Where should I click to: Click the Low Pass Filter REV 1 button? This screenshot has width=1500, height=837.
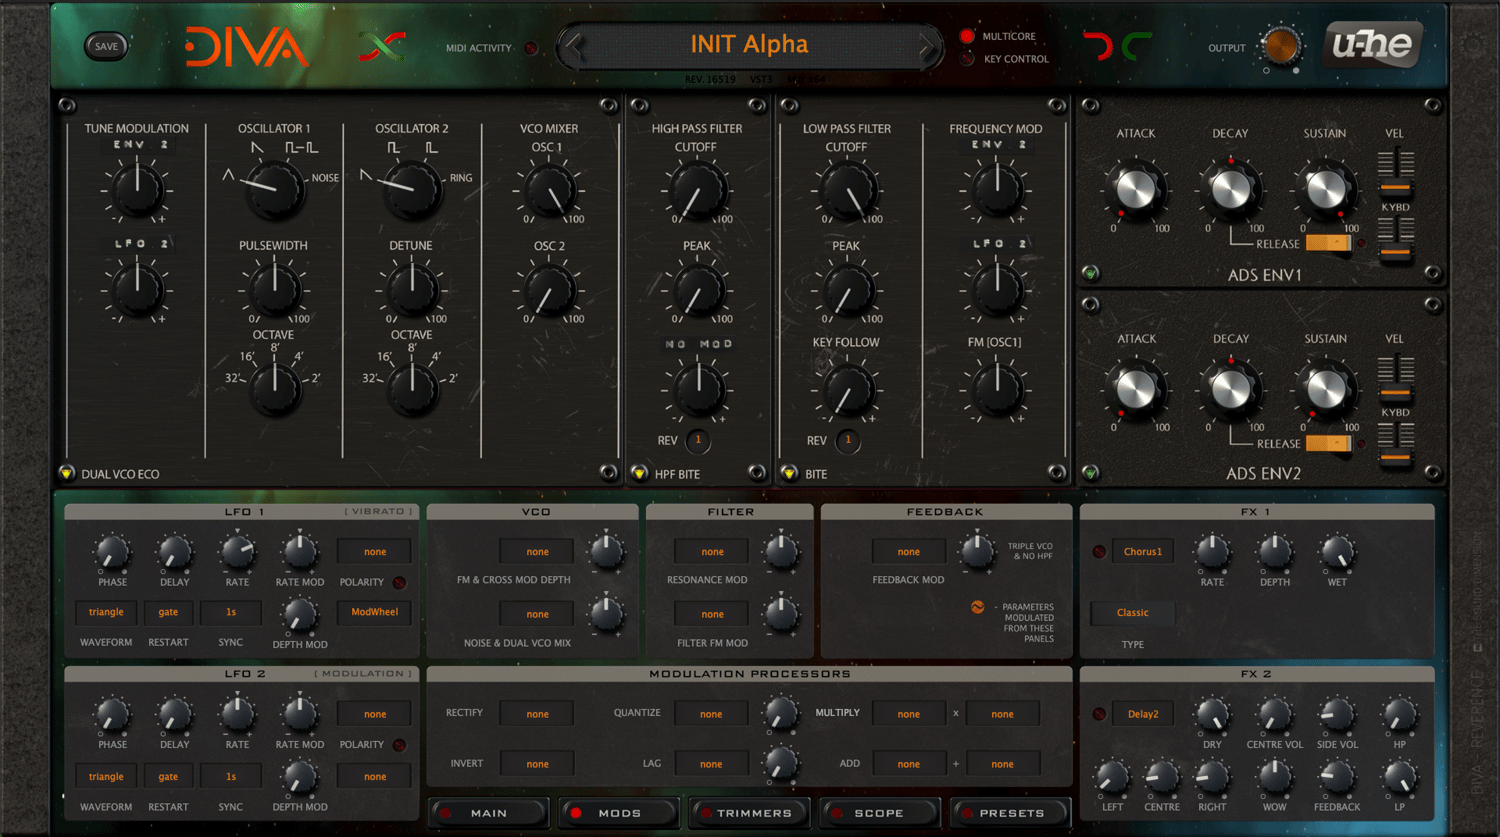[848, 440]
